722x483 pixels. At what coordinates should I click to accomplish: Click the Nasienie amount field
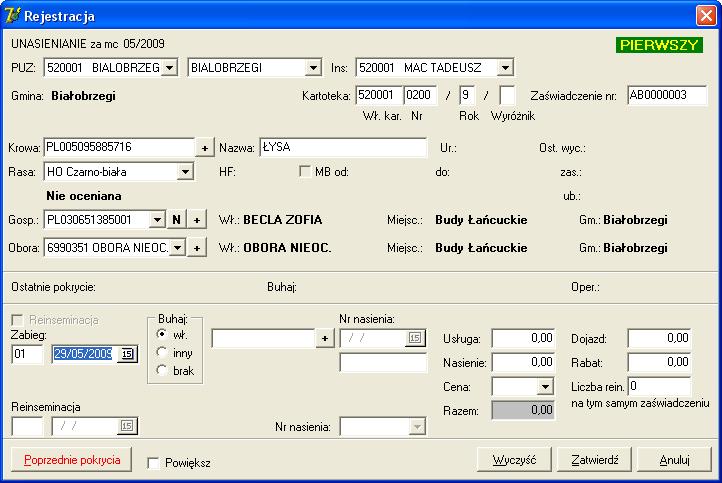coord(523,362)
